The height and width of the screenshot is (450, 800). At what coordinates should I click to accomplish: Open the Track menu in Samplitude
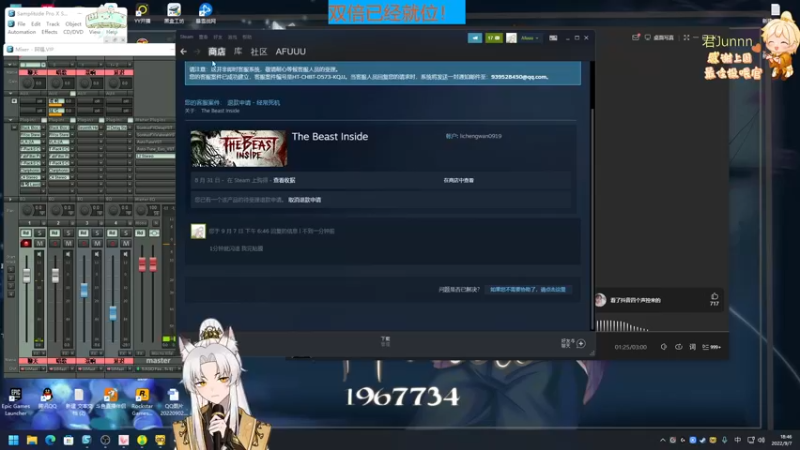coord(53,24)
